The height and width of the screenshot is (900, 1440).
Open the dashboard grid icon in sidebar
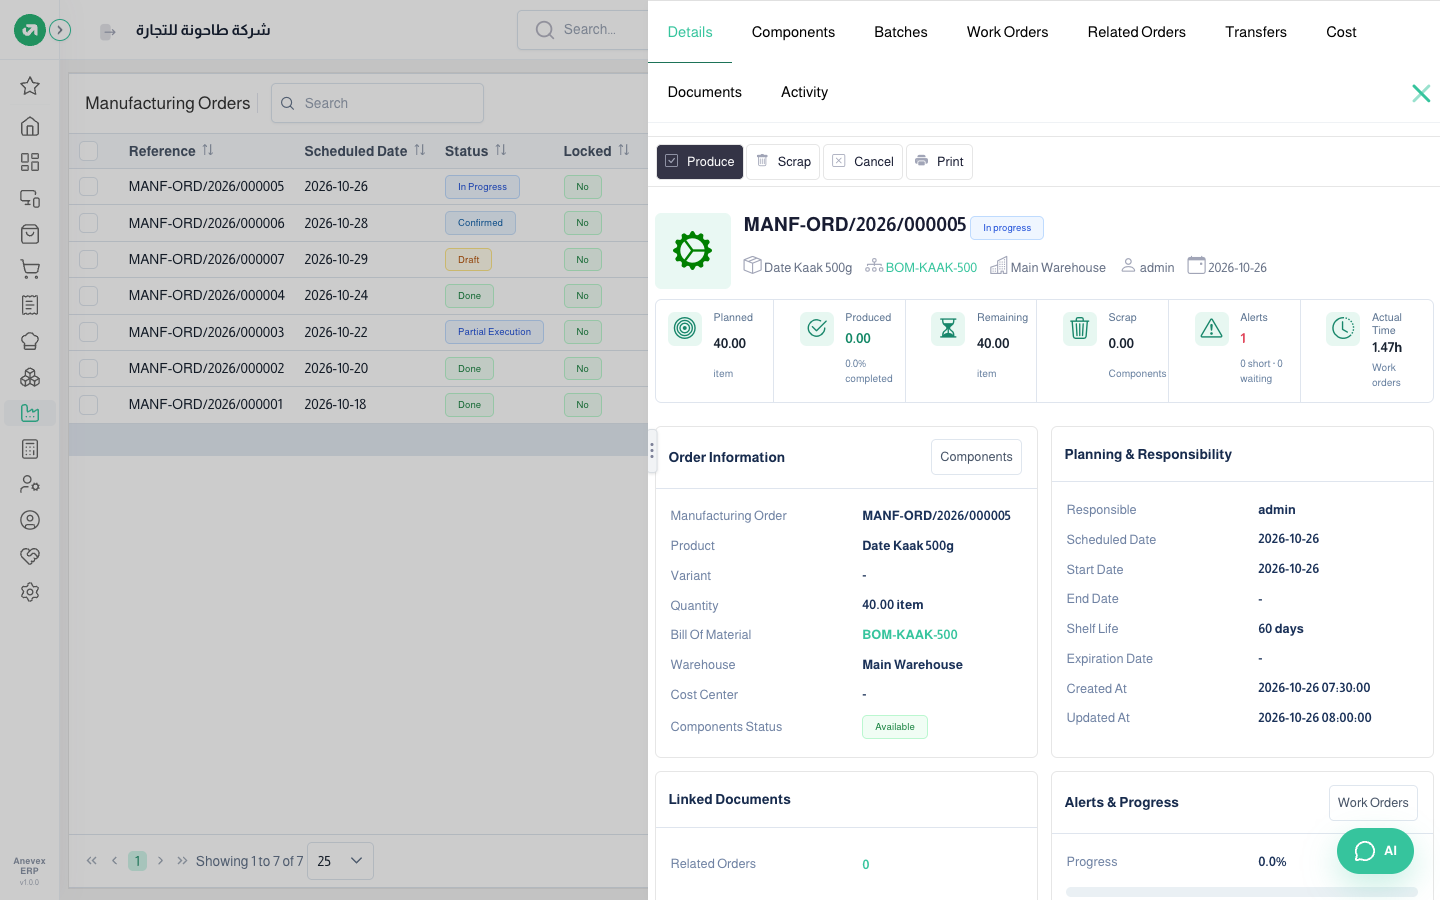[30, 162]
